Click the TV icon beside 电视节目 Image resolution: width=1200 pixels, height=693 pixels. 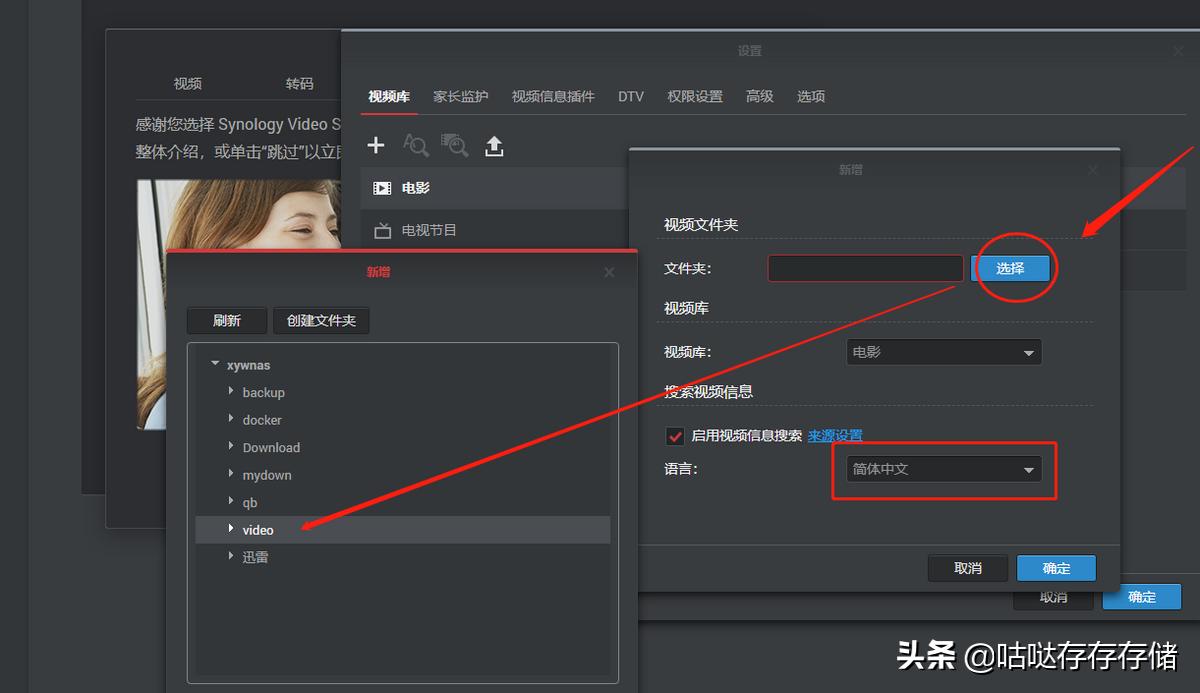[x=382, y=229]
